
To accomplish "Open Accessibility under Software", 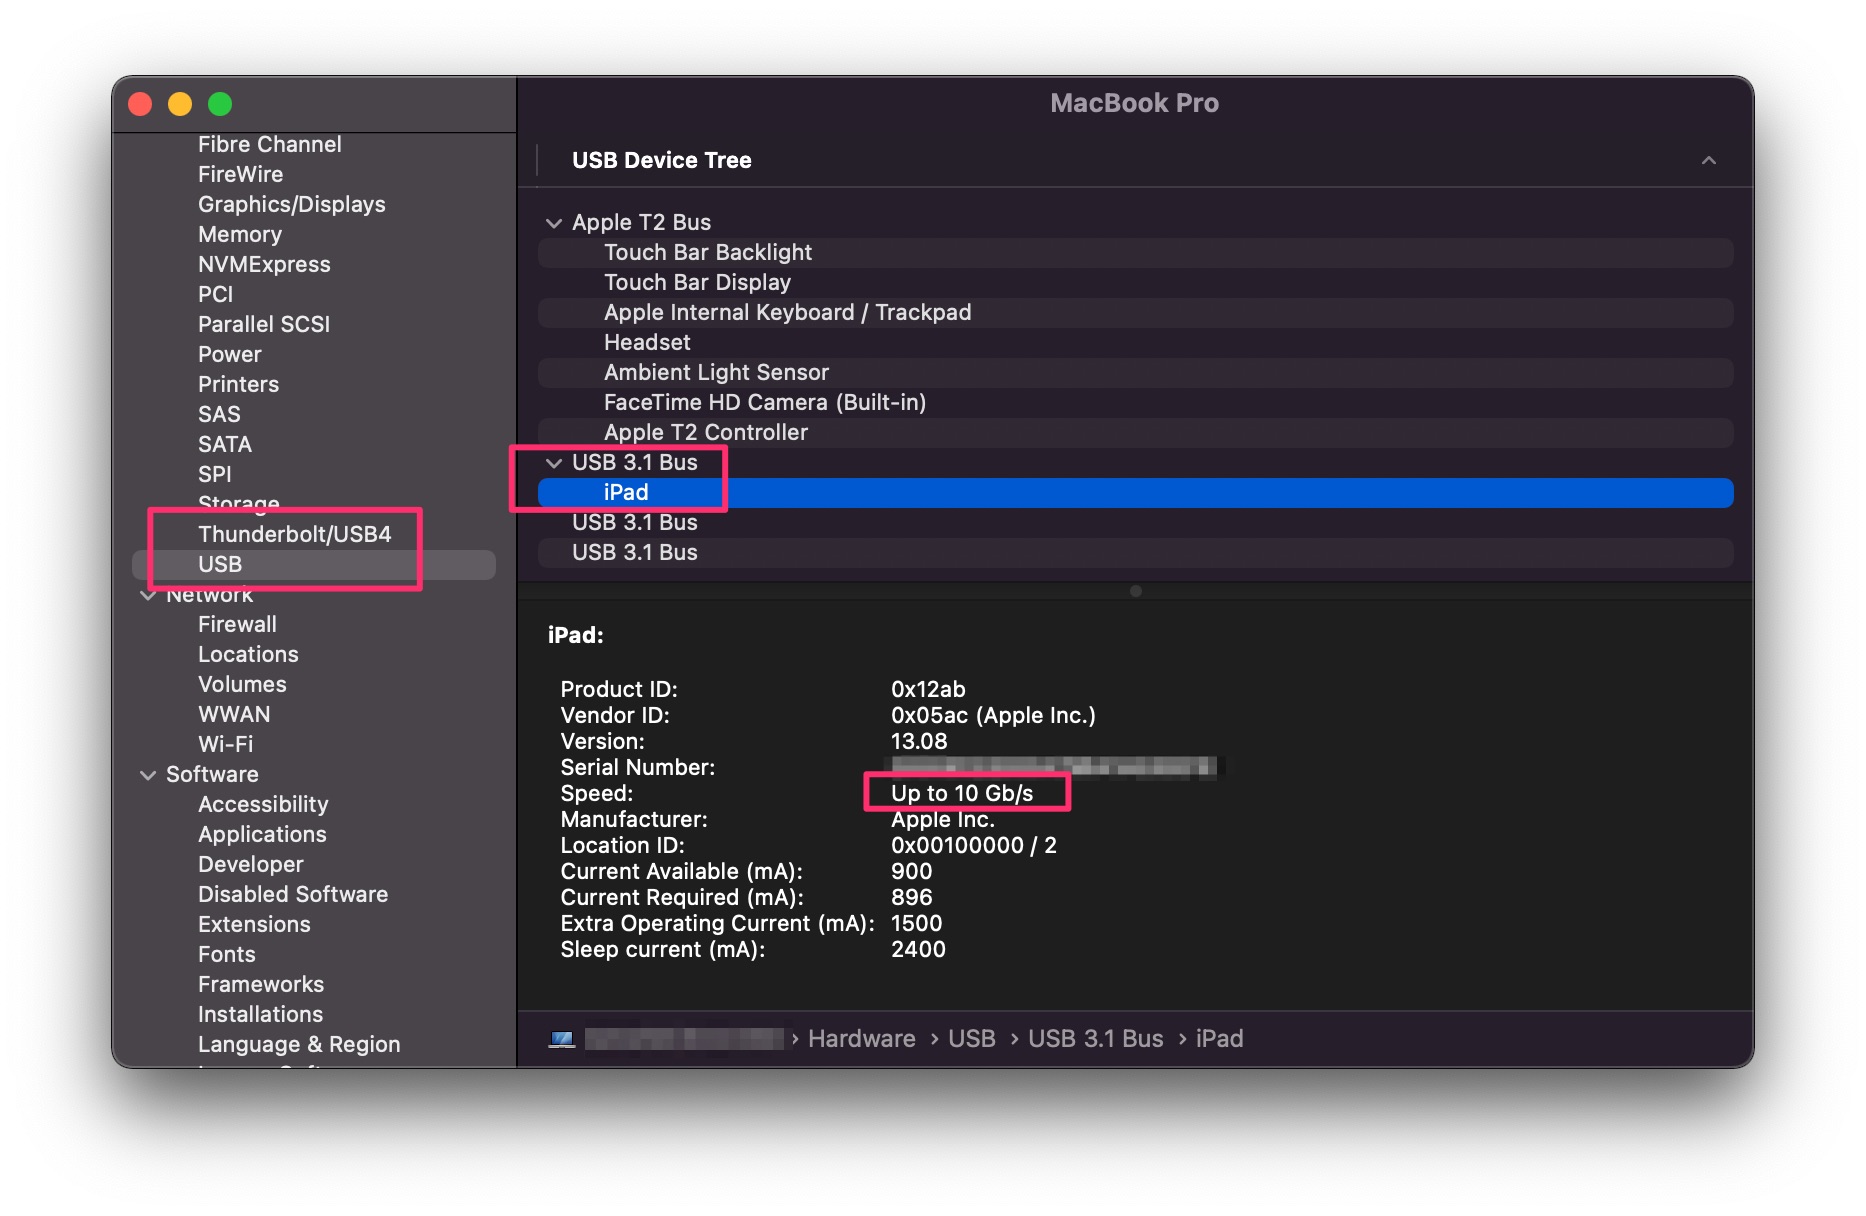I will (263, 805).
